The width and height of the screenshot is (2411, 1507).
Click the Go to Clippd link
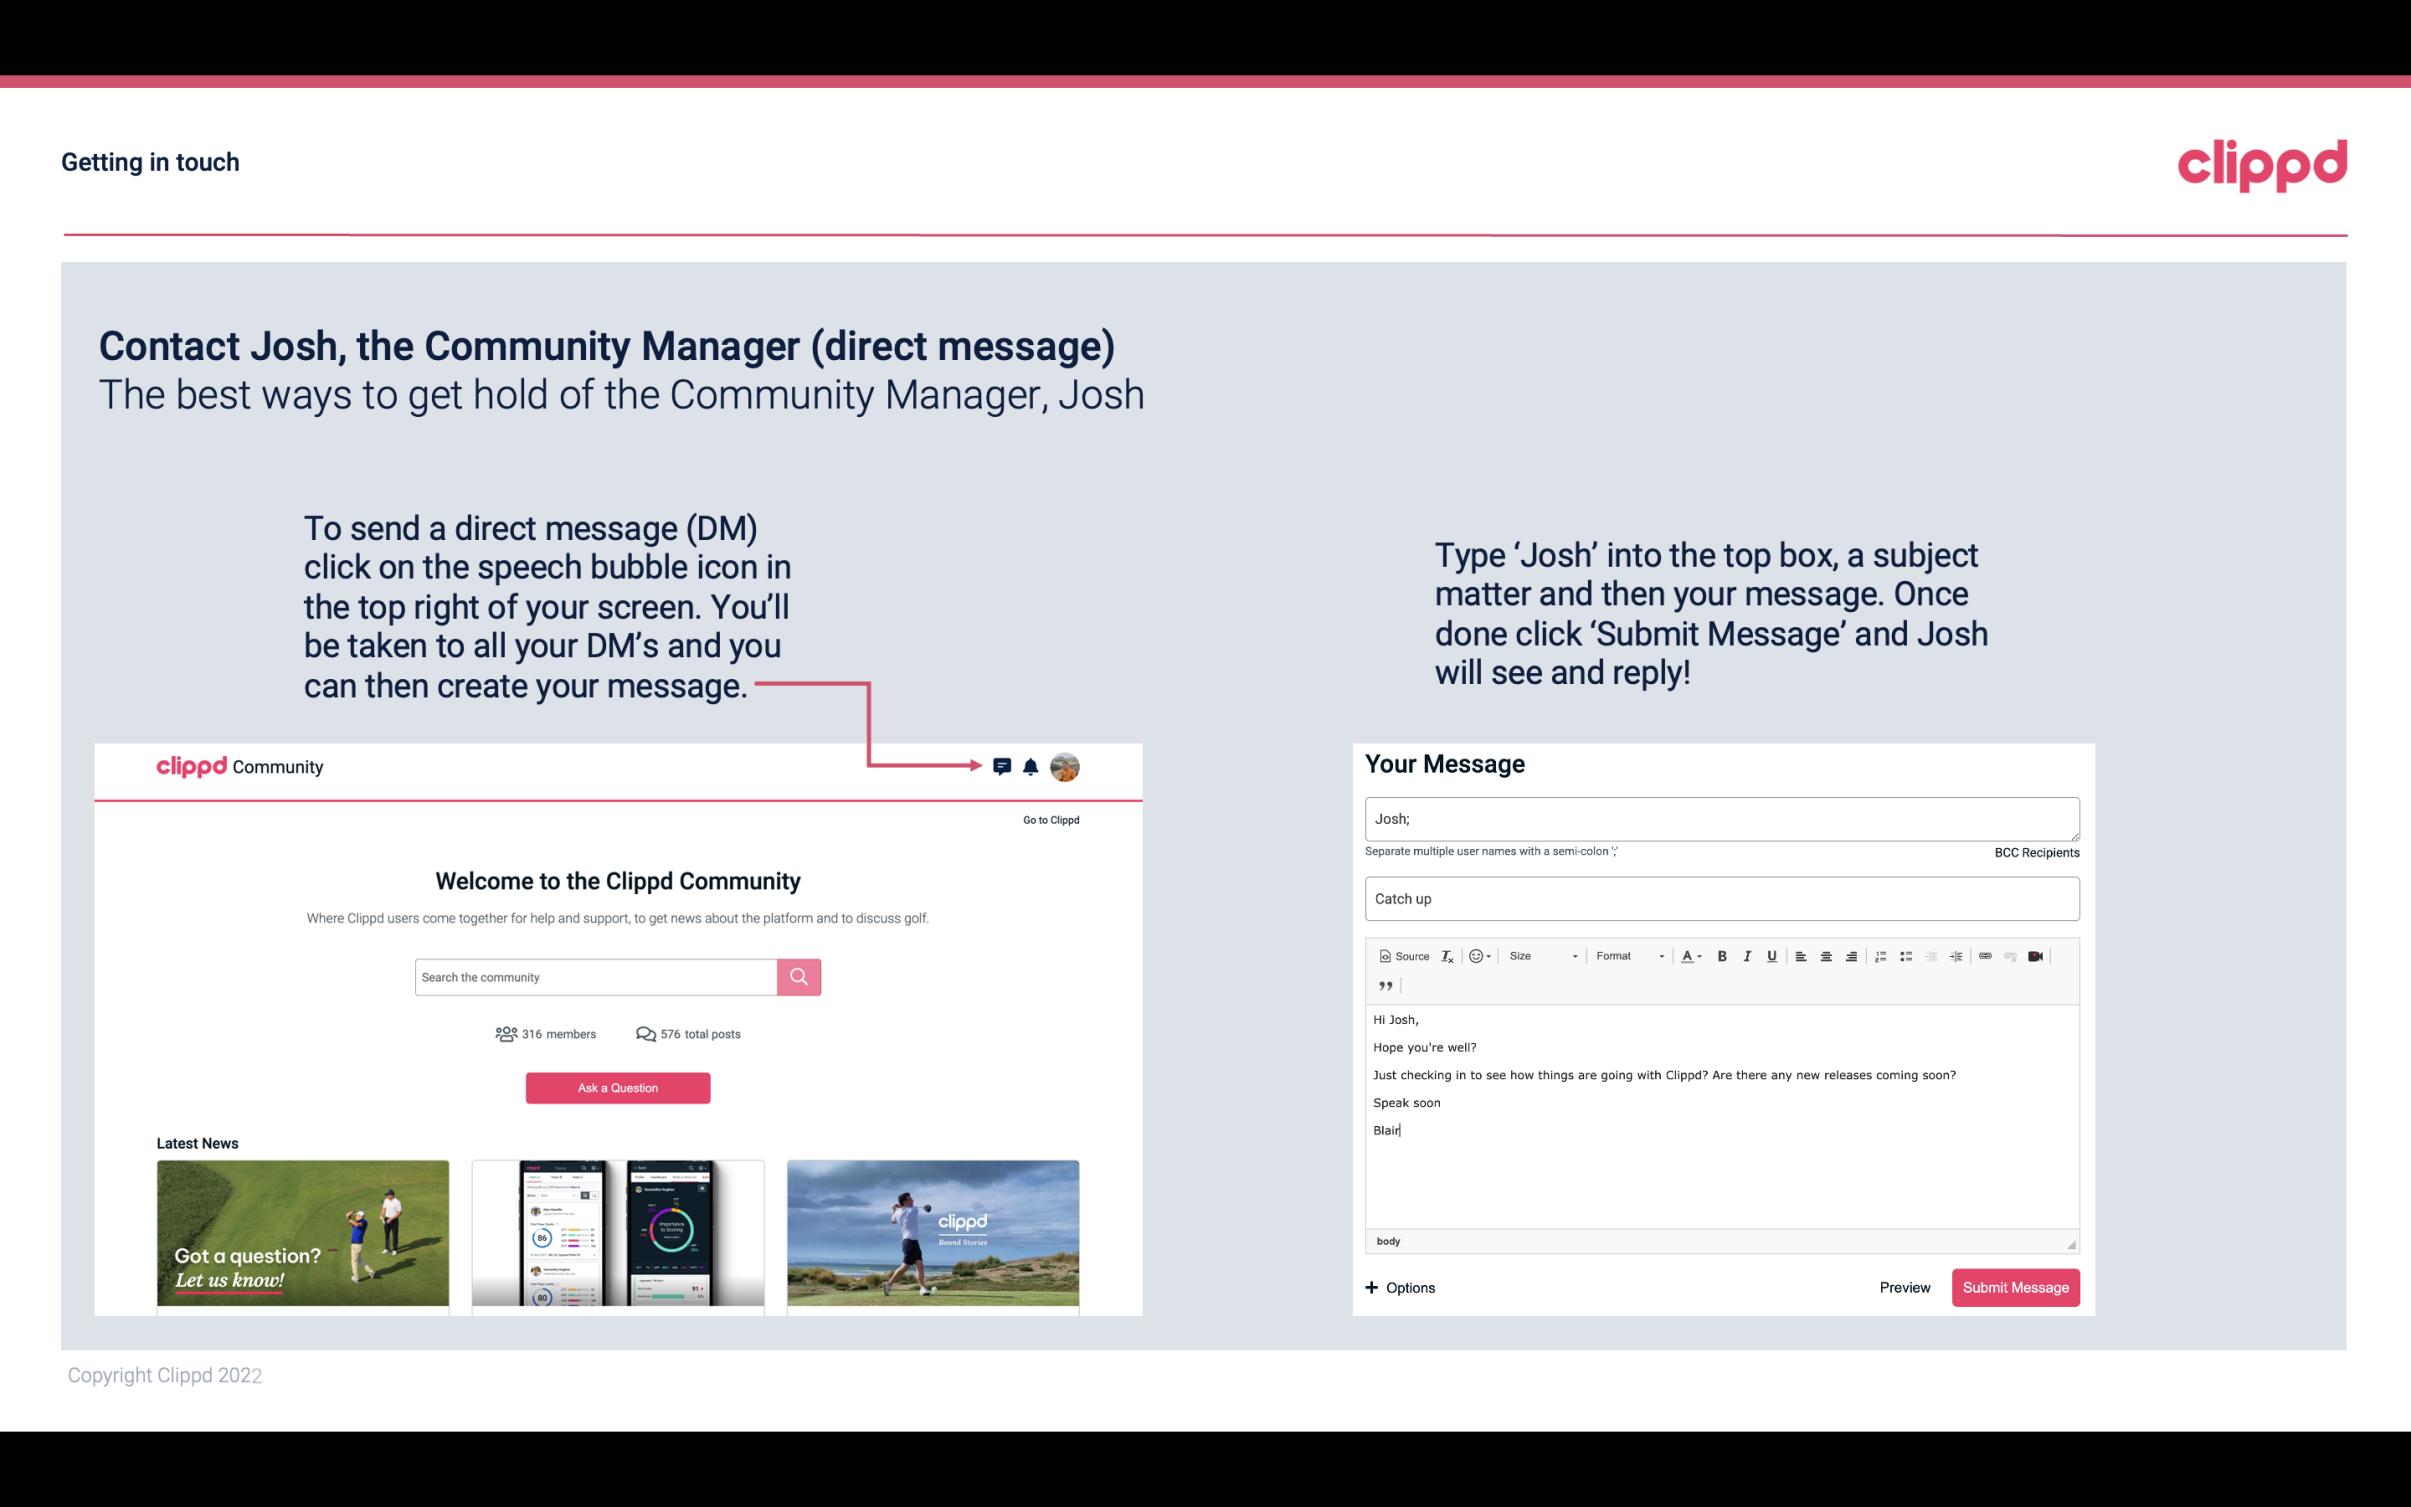point(1050,819)
